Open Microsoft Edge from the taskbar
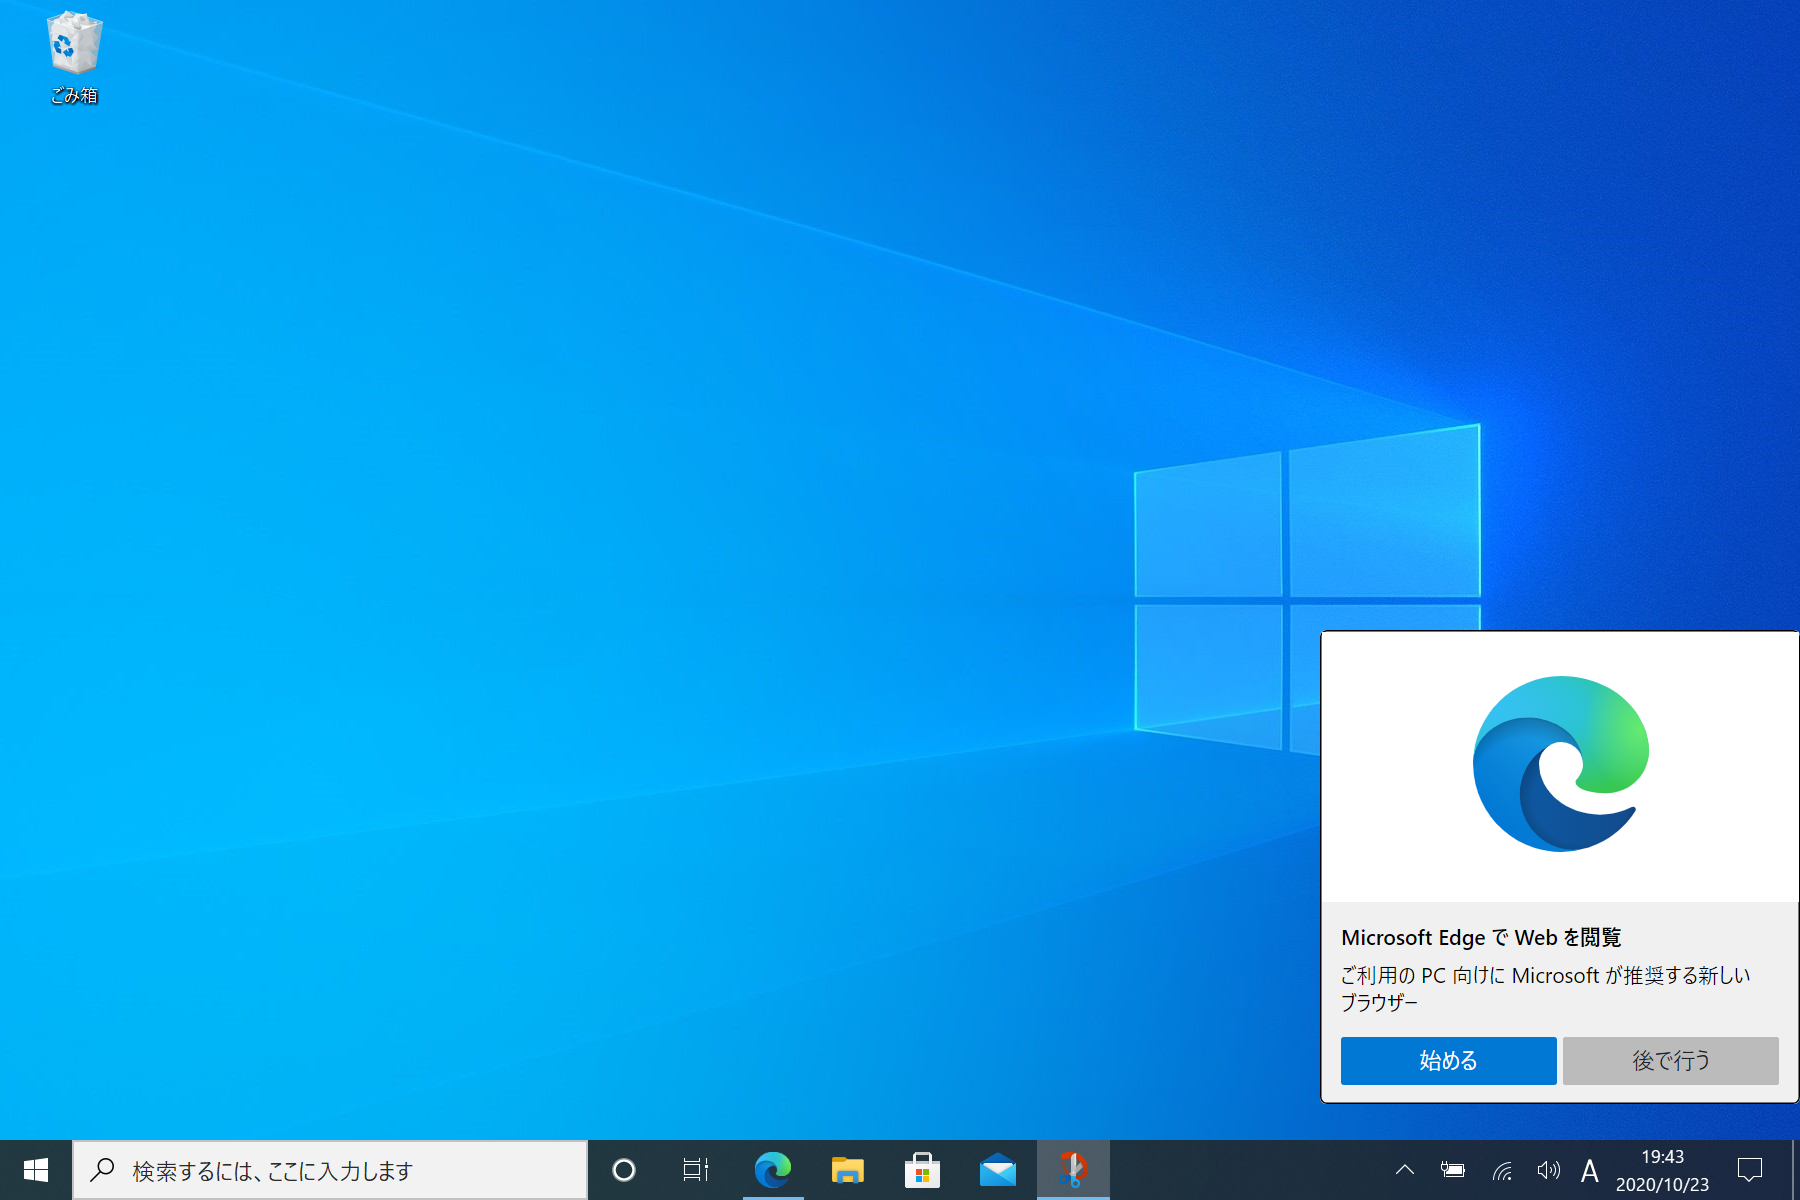This screenshot has width=1800, height=1200. [x=774, y=1169]
